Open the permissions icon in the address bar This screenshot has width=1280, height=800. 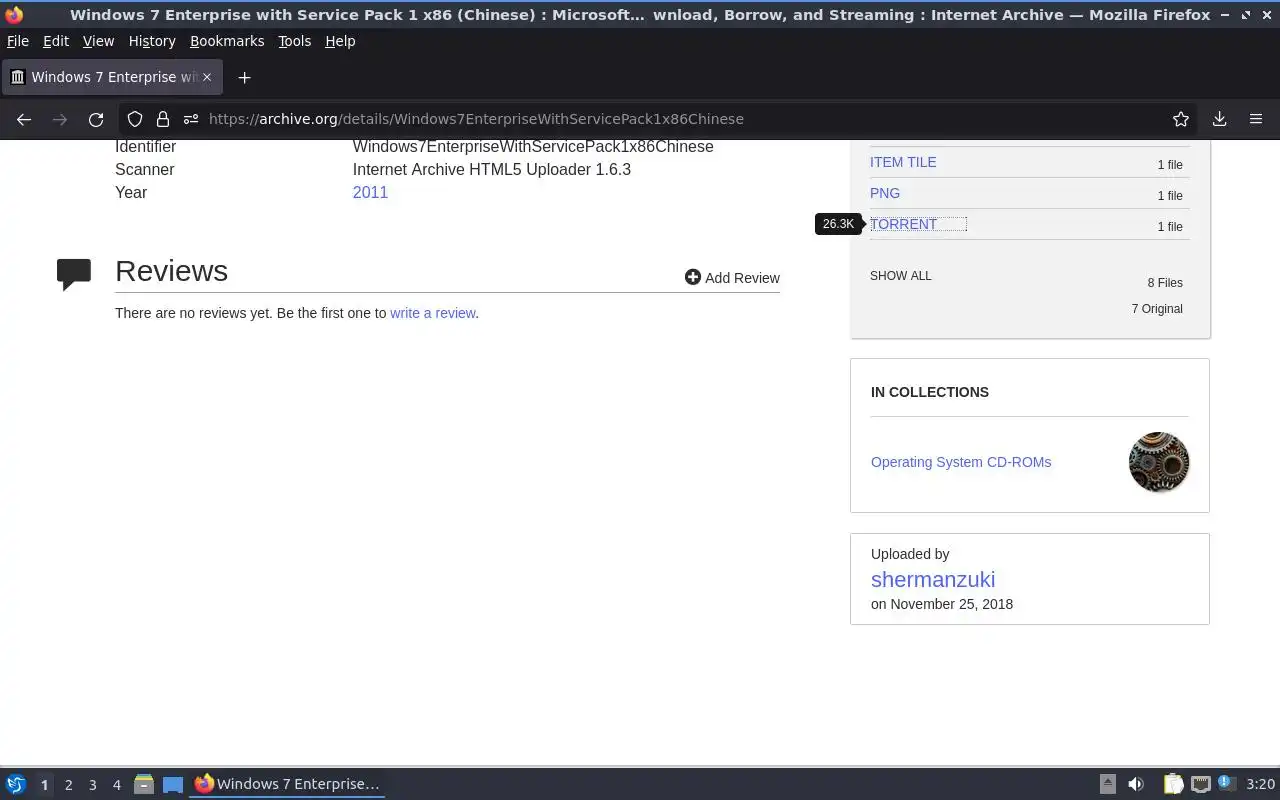click(190, 119)
